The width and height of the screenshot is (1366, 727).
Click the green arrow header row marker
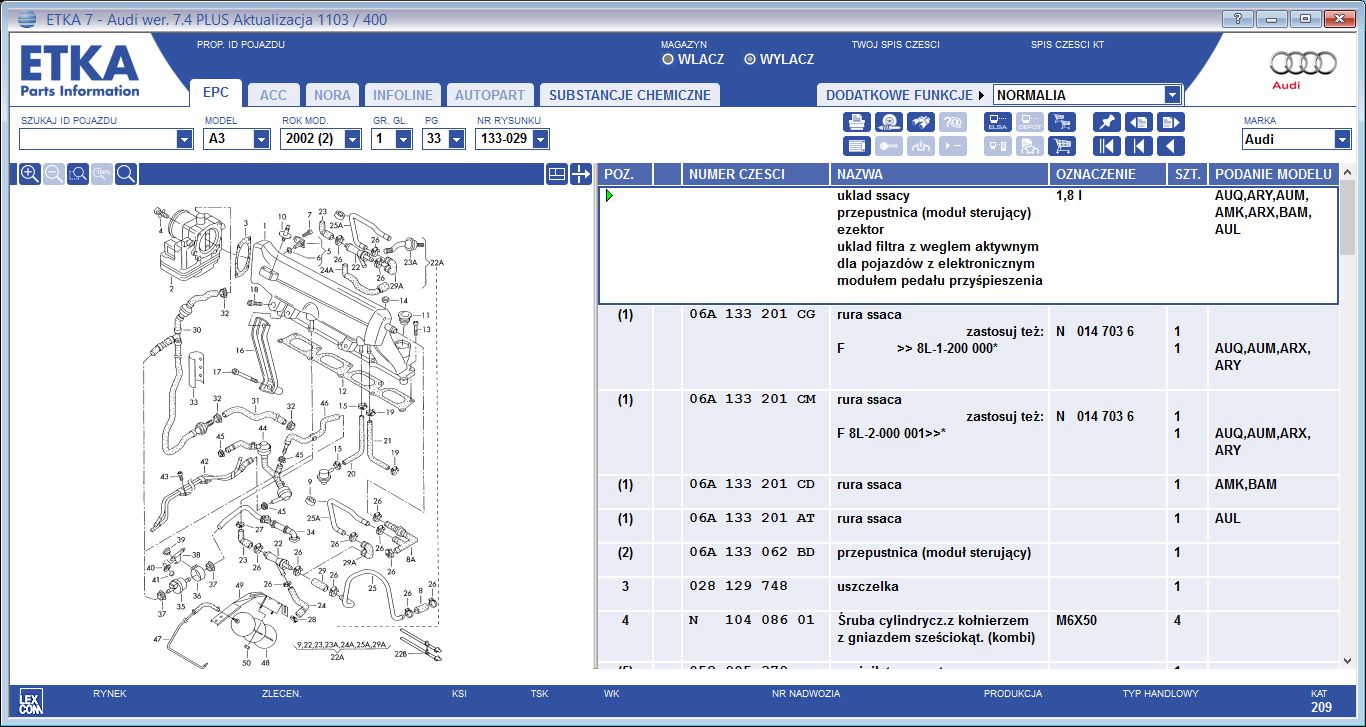point(608,196)
